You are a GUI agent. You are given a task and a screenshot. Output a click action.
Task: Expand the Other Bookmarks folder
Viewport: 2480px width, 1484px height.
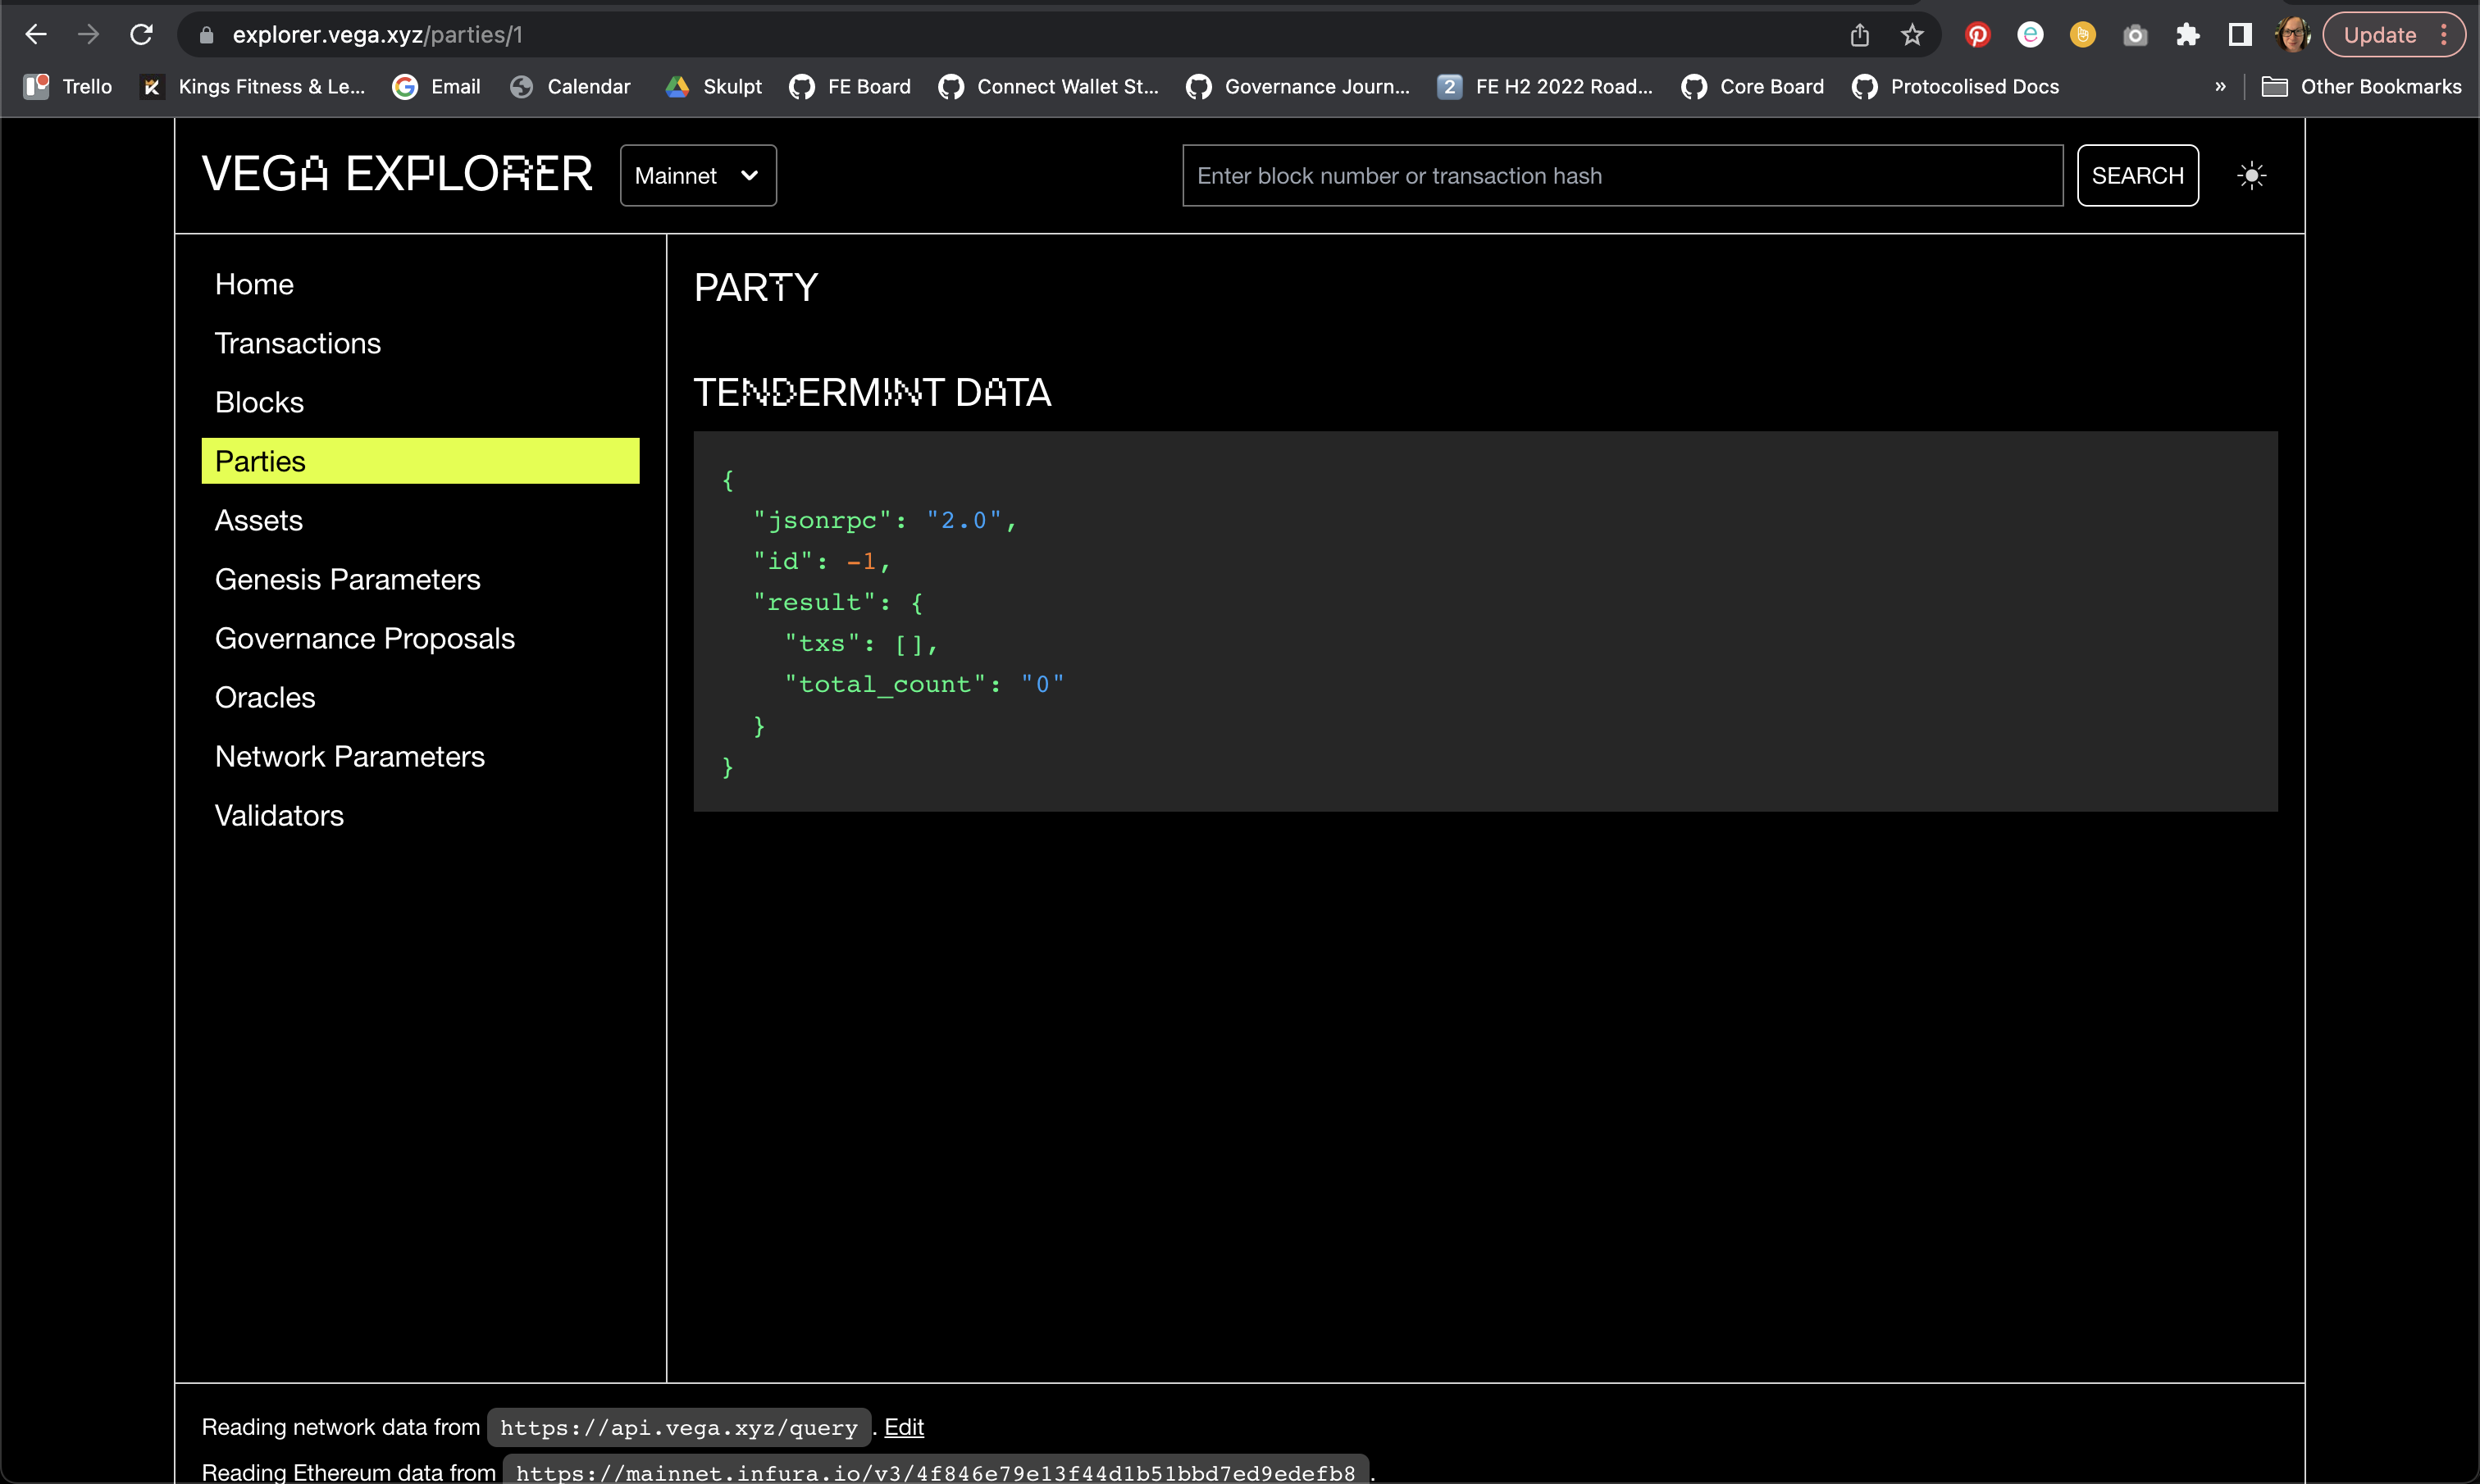[2361, 86]
